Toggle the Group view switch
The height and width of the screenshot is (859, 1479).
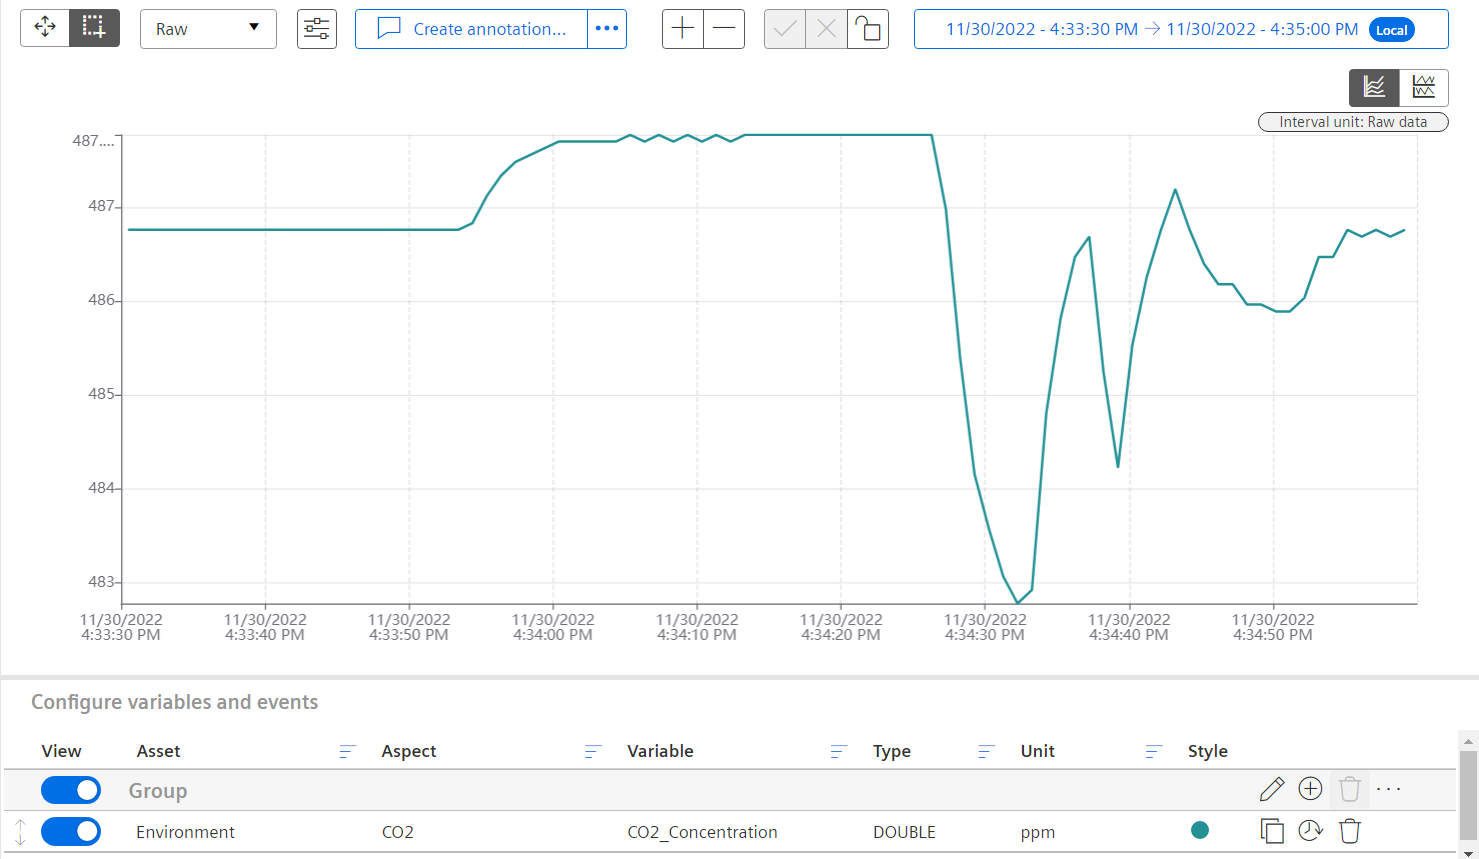pos(71,790)
